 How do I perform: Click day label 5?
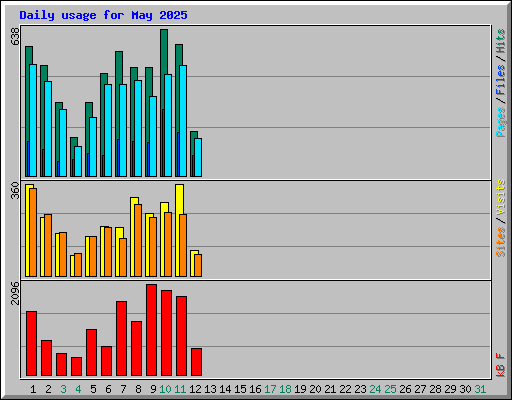[x=93, y=389]
